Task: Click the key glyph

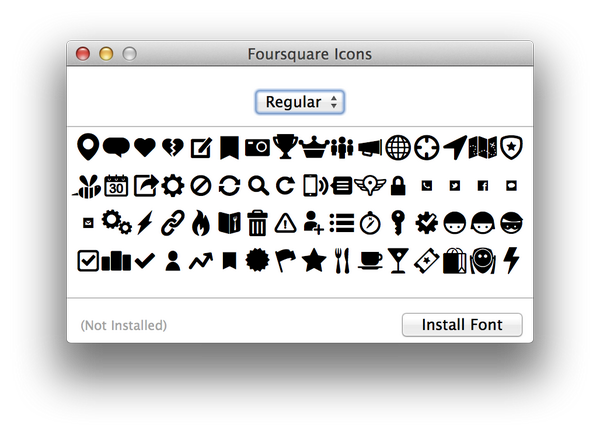Action: [398, 223]
